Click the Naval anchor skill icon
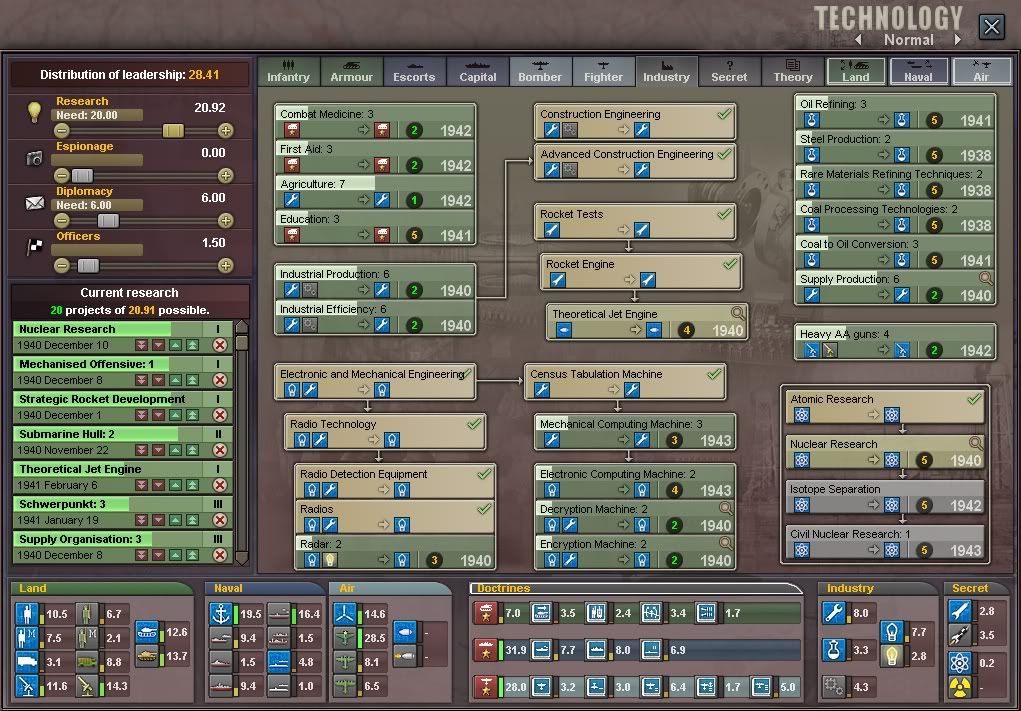This screenshot has height=711, width=1021. [x=221, y=614]
